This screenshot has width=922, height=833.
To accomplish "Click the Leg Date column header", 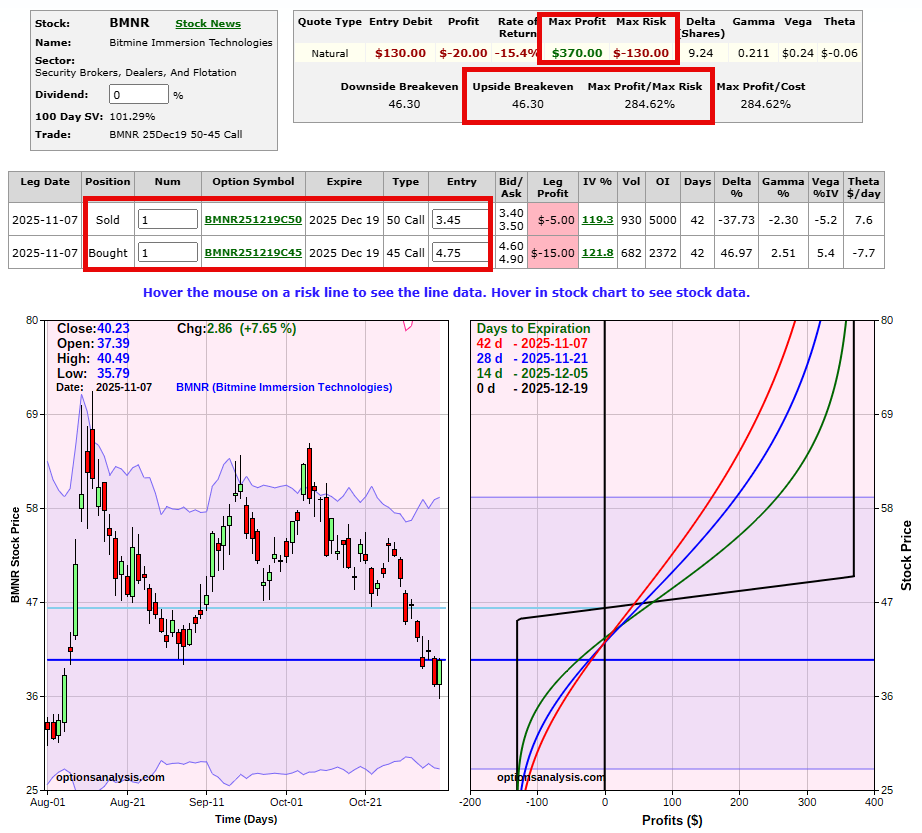I will click(x=43, y=182).
